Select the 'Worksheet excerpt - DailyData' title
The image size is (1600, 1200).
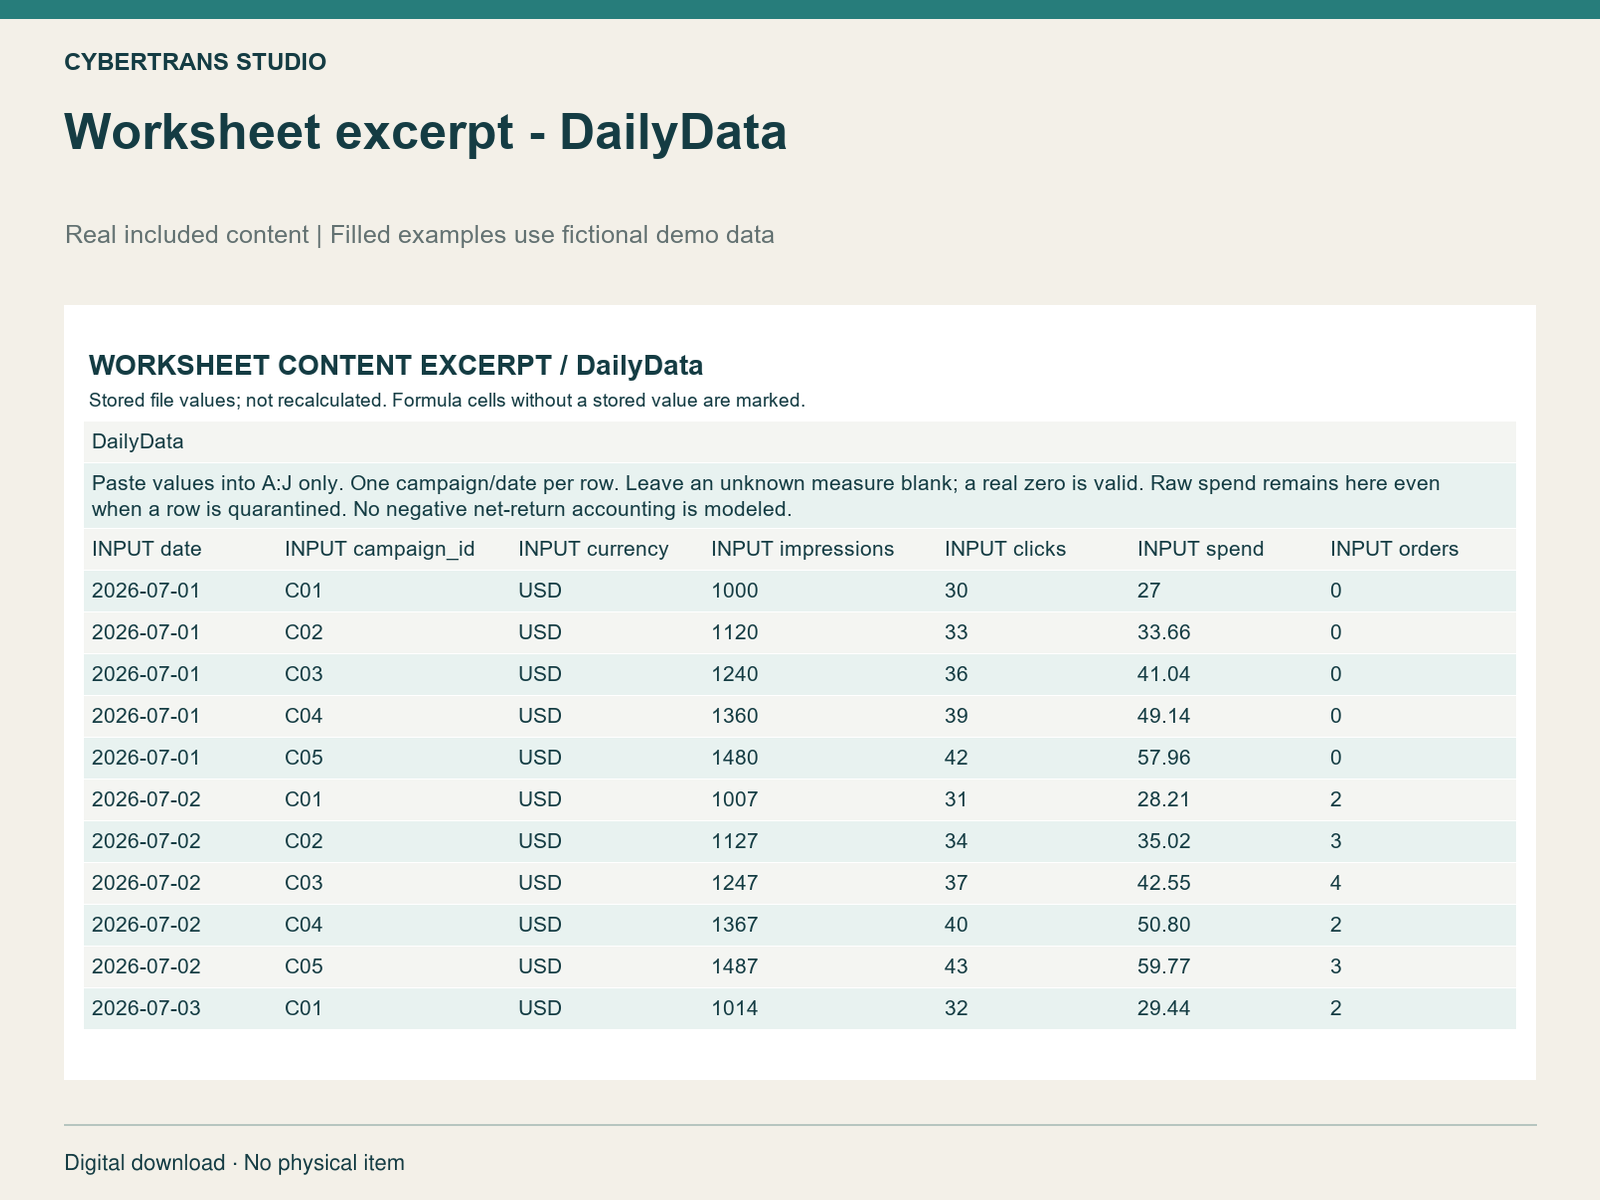coord(426,132)
